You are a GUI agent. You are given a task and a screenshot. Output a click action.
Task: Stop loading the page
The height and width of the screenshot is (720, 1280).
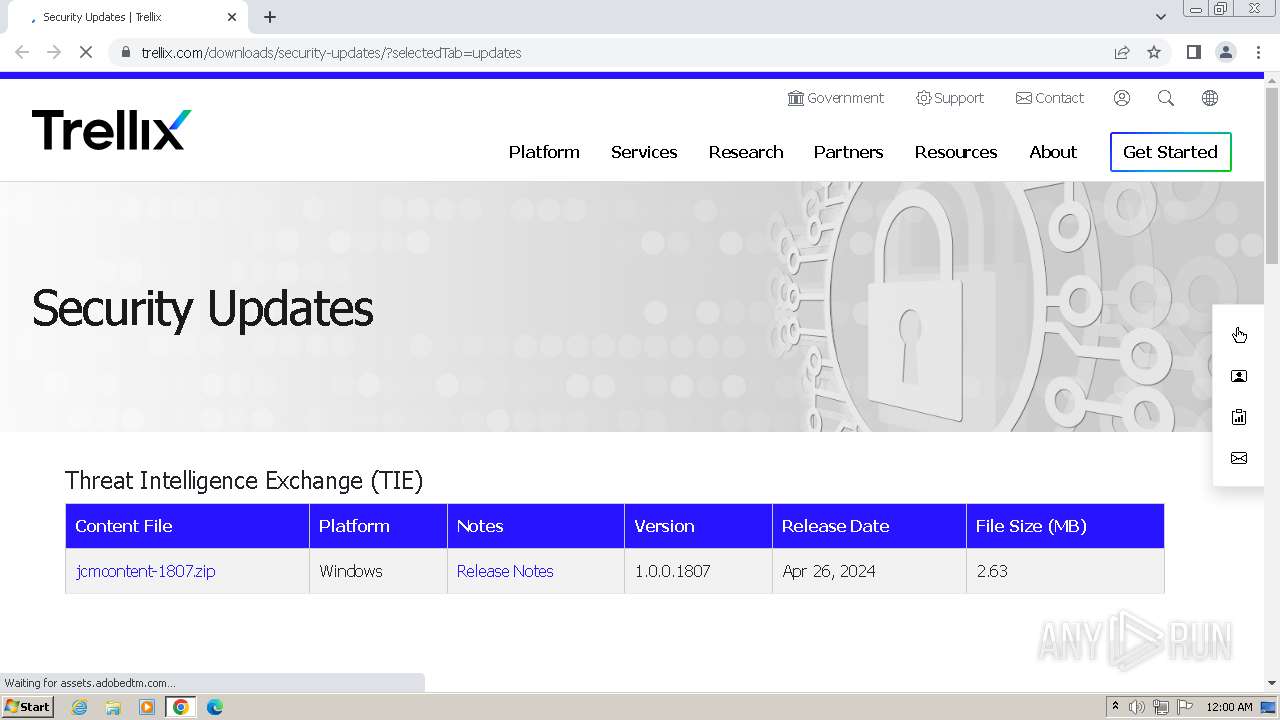86,52
